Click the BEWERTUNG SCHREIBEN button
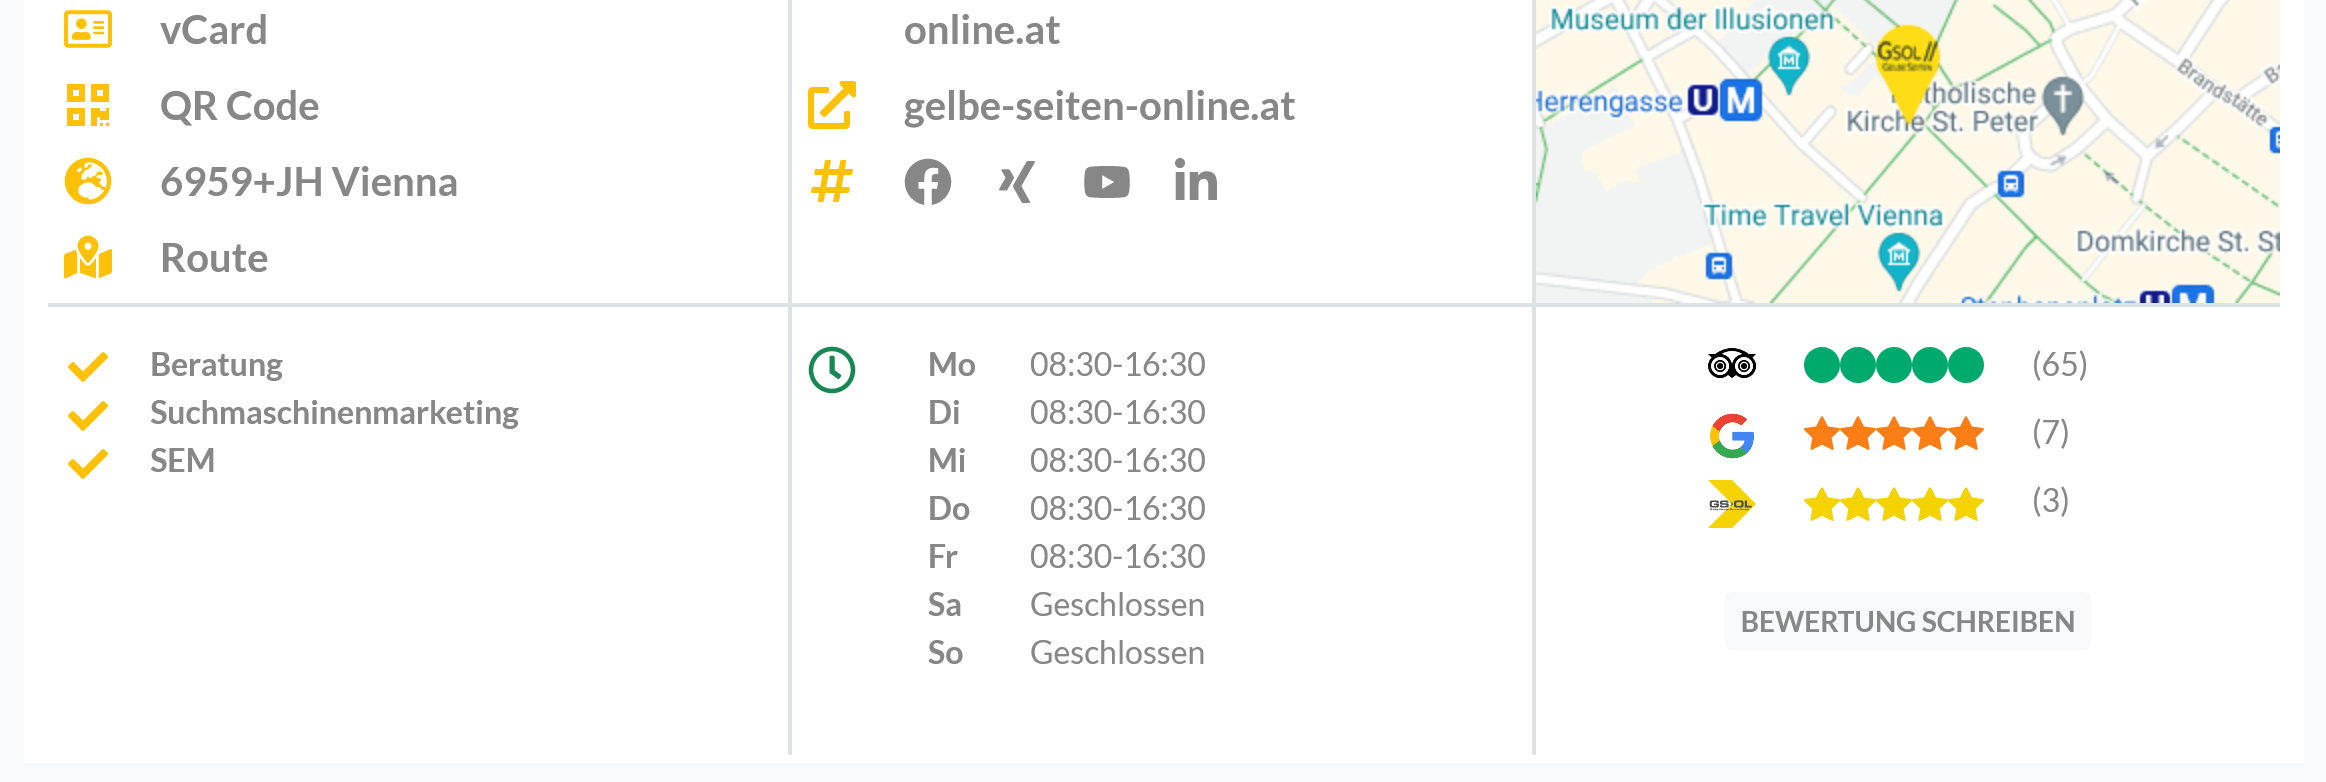2326x782 pixels. [1907, 622]
